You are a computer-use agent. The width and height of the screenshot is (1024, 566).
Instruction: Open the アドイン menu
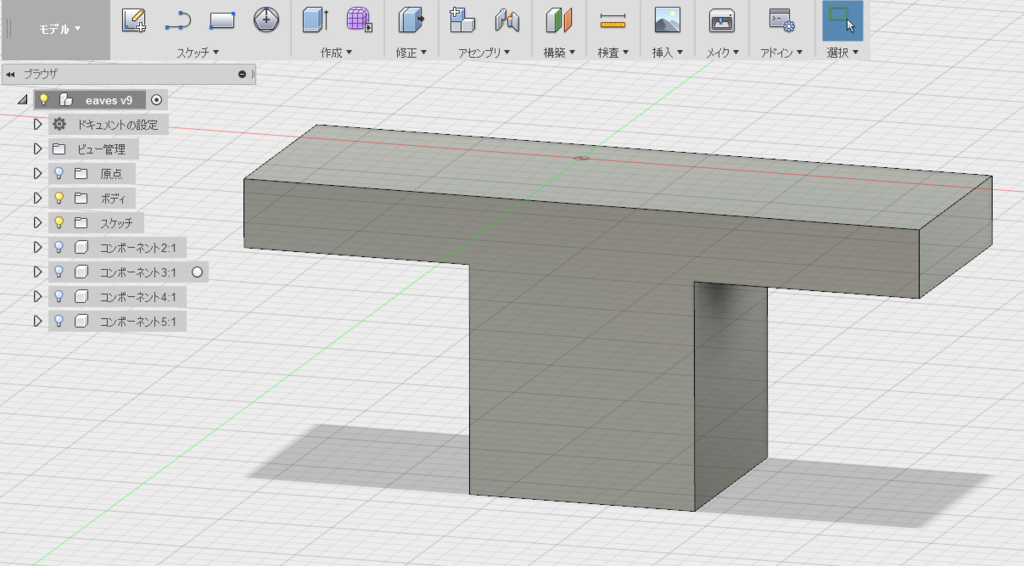[781, 53]
